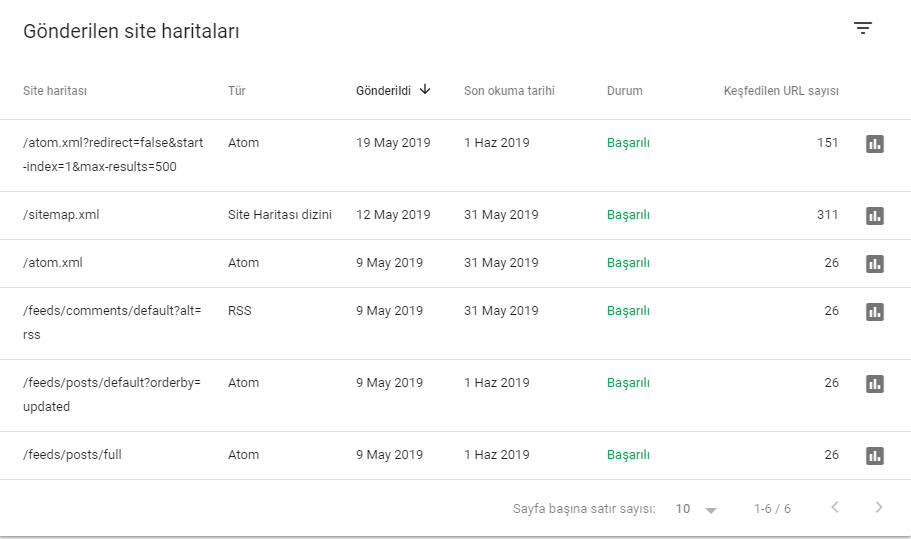911x539 pixels.
Task: Open chart icon for the 151-URL atom sitemap
Action: pyautogui.click(x=874, y=143)
